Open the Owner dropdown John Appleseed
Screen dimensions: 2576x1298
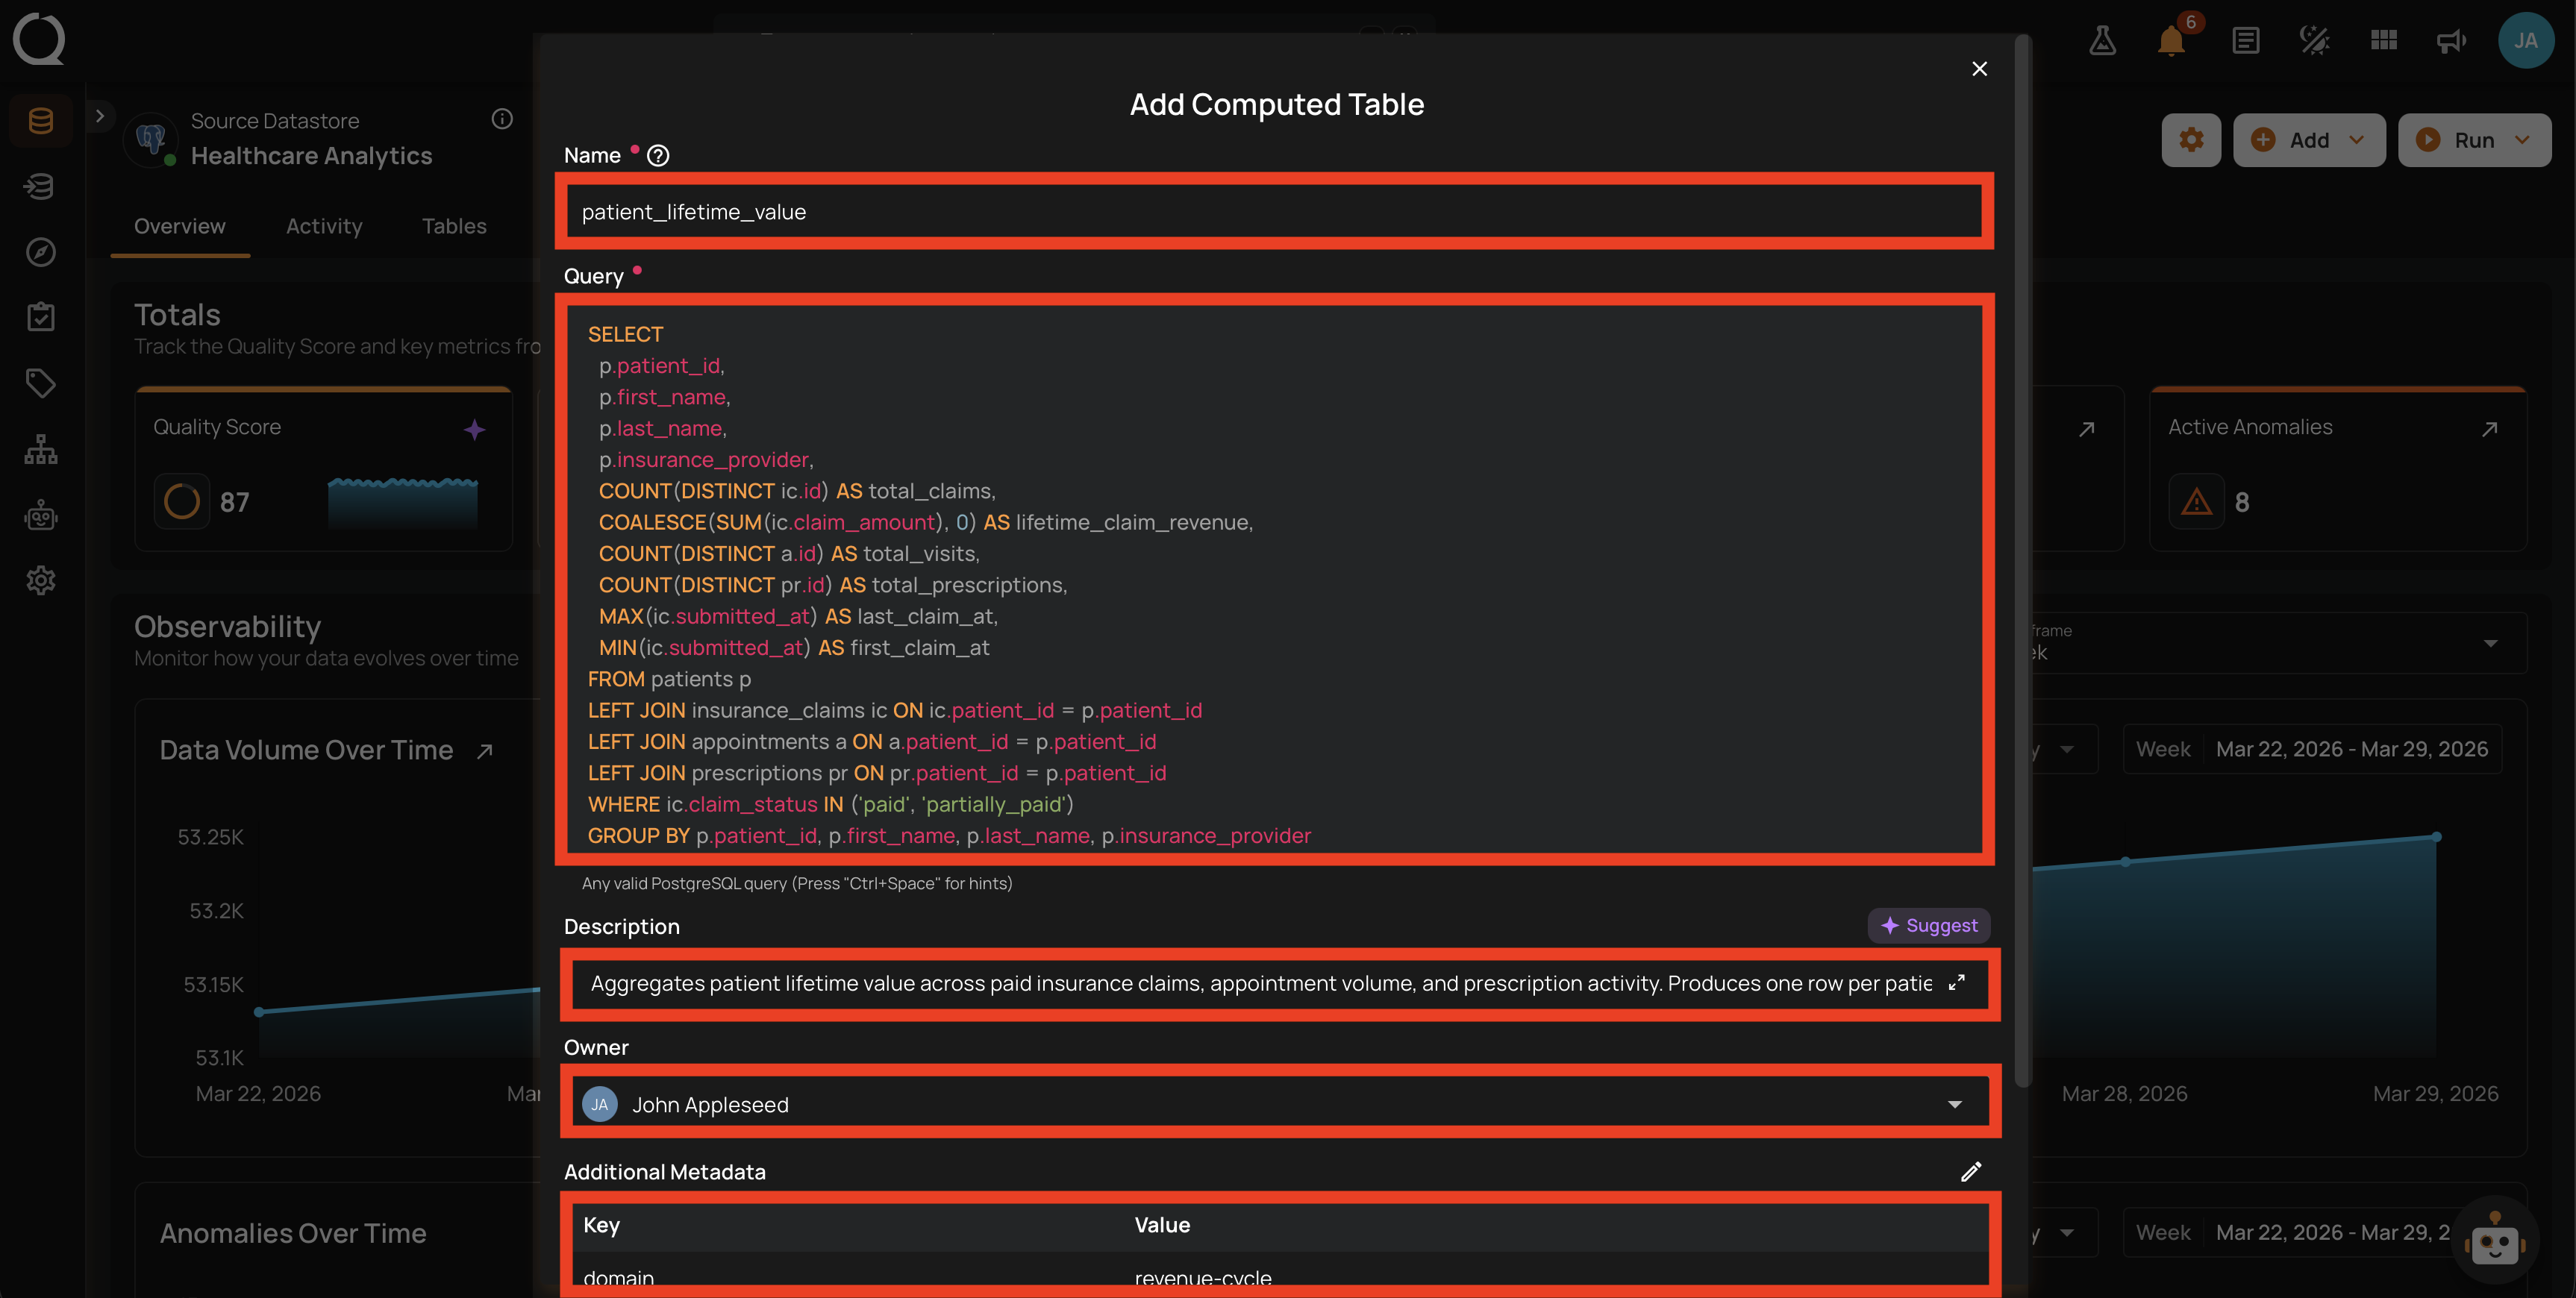(x=1274, y=1103)
